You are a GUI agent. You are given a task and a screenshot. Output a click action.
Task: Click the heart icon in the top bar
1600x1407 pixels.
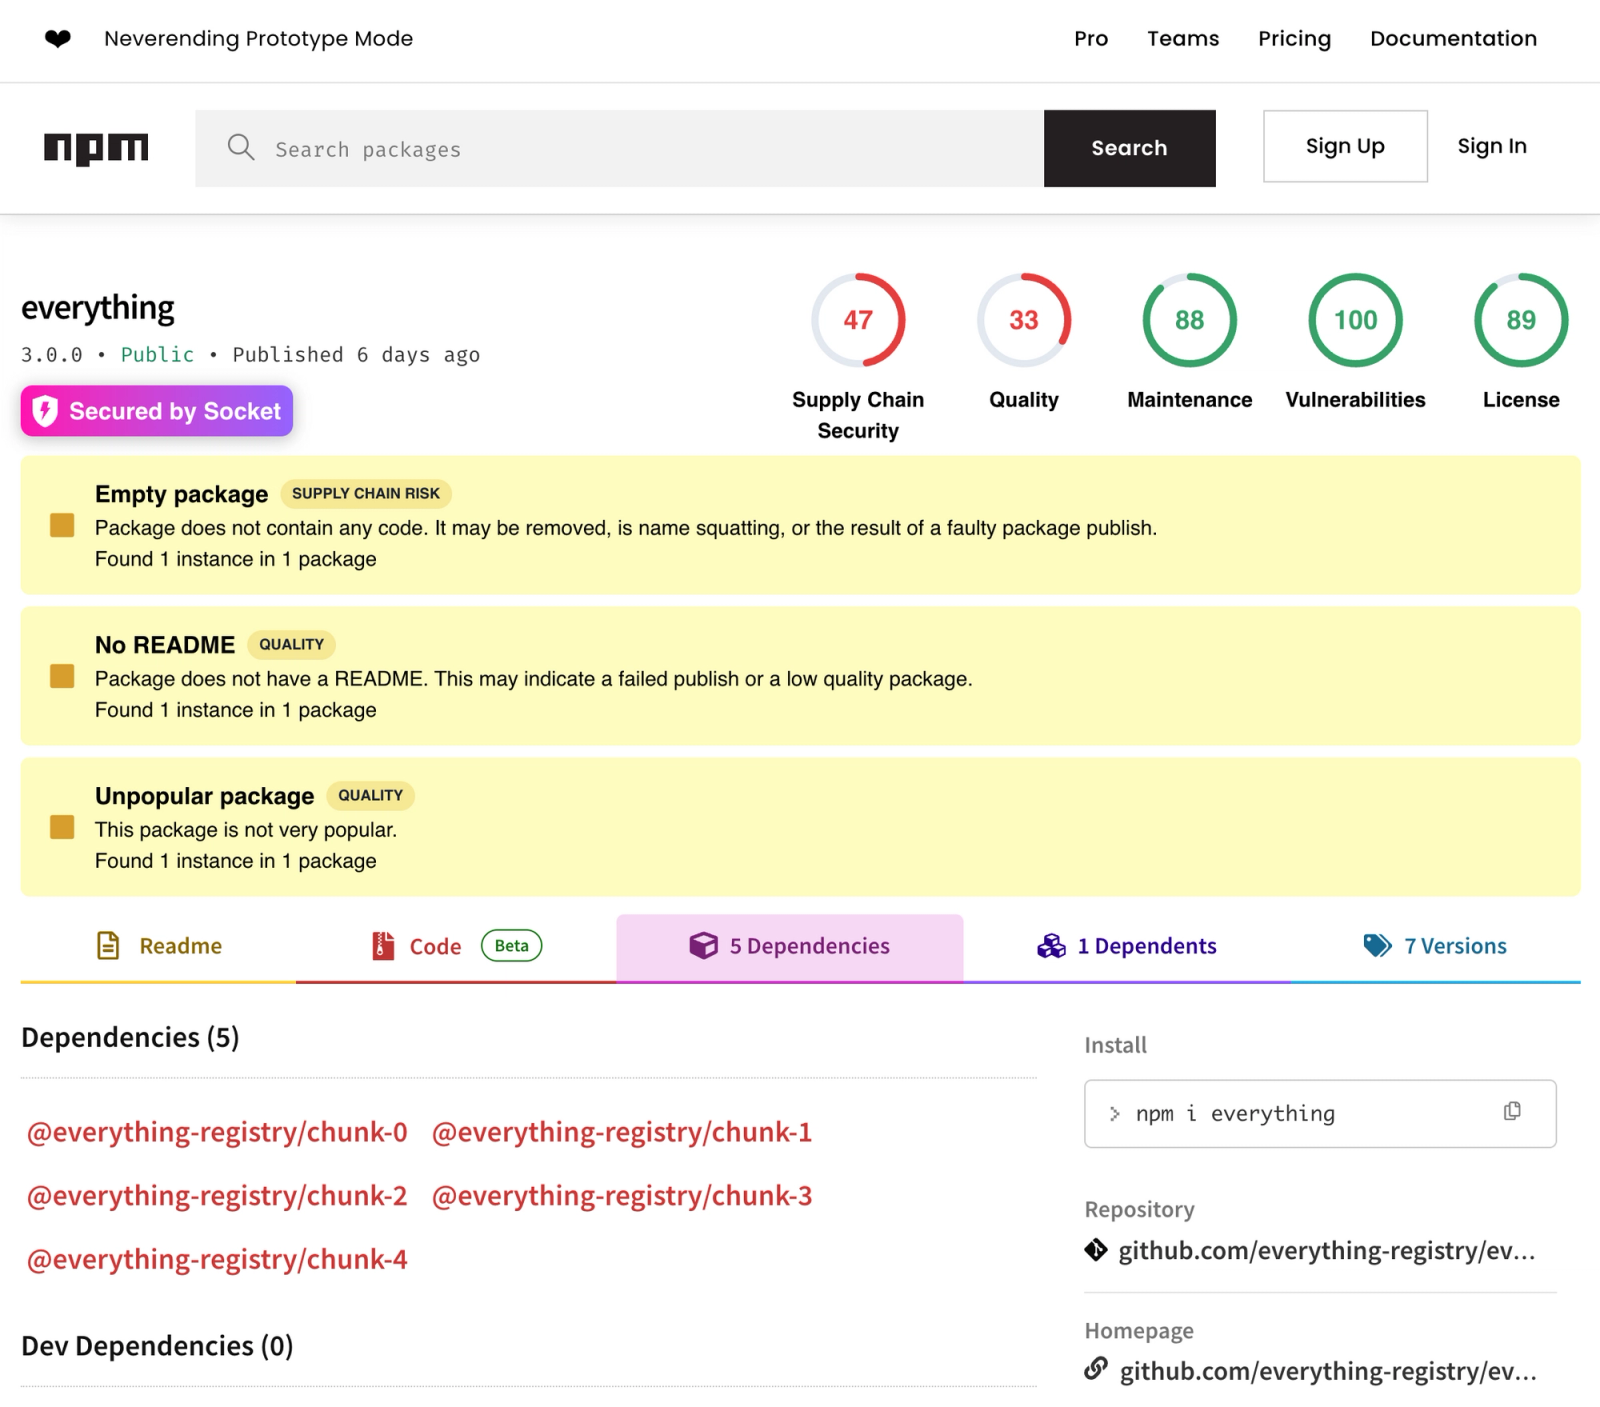tap(58, 39)
